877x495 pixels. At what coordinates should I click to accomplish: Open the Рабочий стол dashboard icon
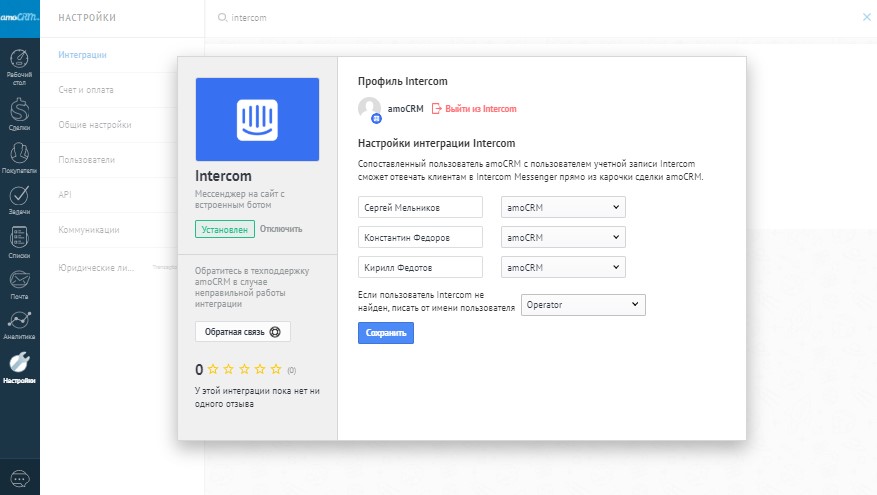pos(19,63)
